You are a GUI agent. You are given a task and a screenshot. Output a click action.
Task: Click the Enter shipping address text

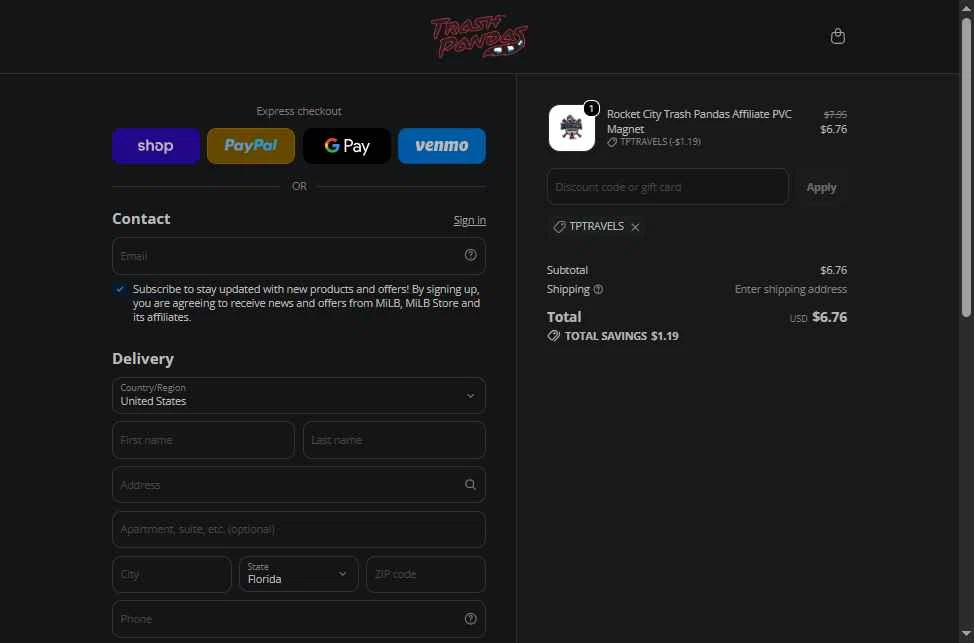tap(791, 290)
